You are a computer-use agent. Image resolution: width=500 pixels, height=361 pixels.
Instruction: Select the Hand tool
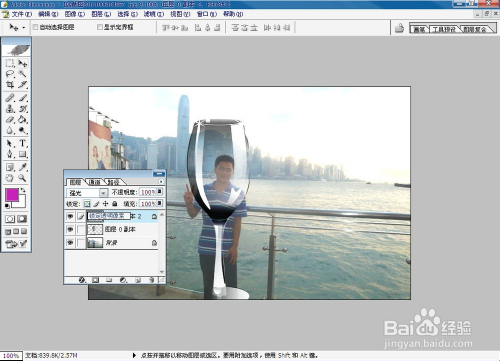pos(10,178)
